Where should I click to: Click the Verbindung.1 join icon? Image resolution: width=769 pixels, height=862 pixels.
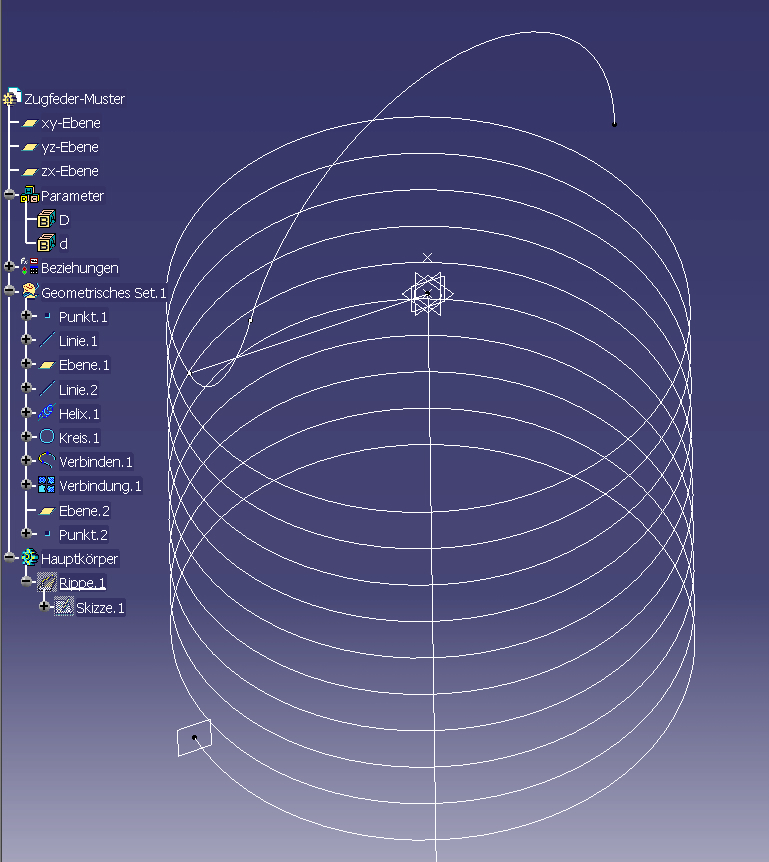[47, 485]
